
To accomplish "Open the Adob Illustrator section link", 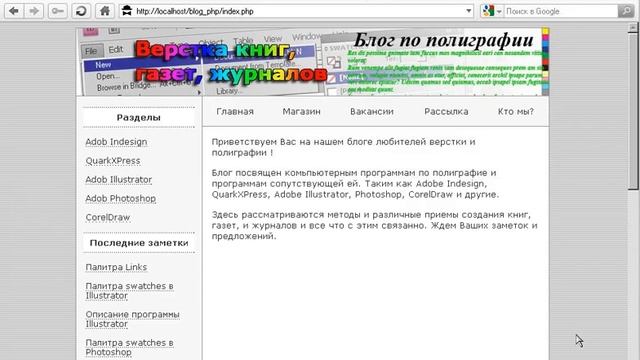I will pos(119,180).
